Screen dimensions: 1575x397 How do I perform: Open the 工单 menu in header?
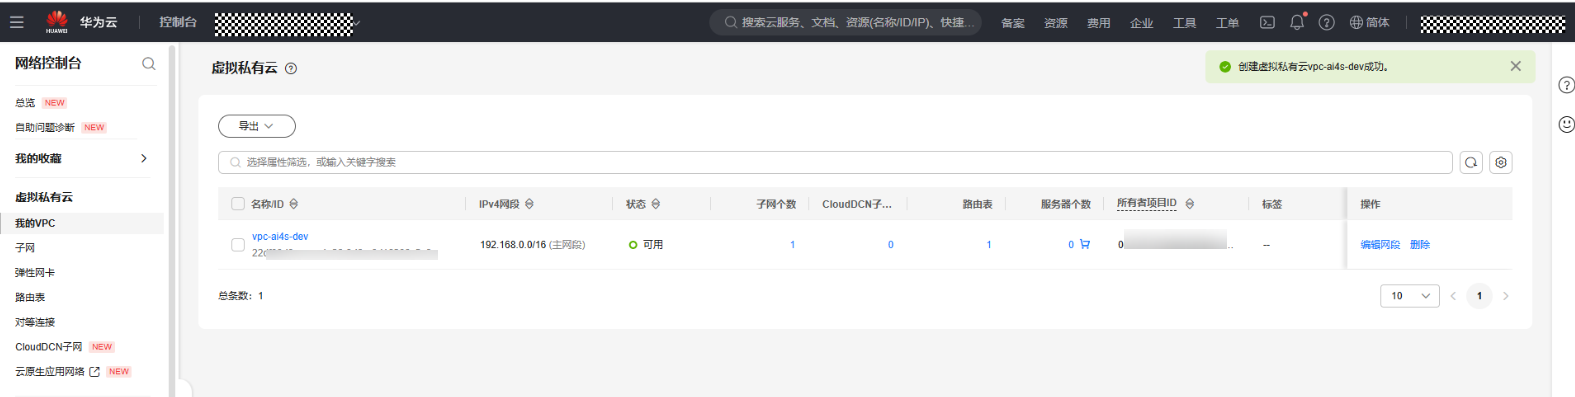(1228, 23)
